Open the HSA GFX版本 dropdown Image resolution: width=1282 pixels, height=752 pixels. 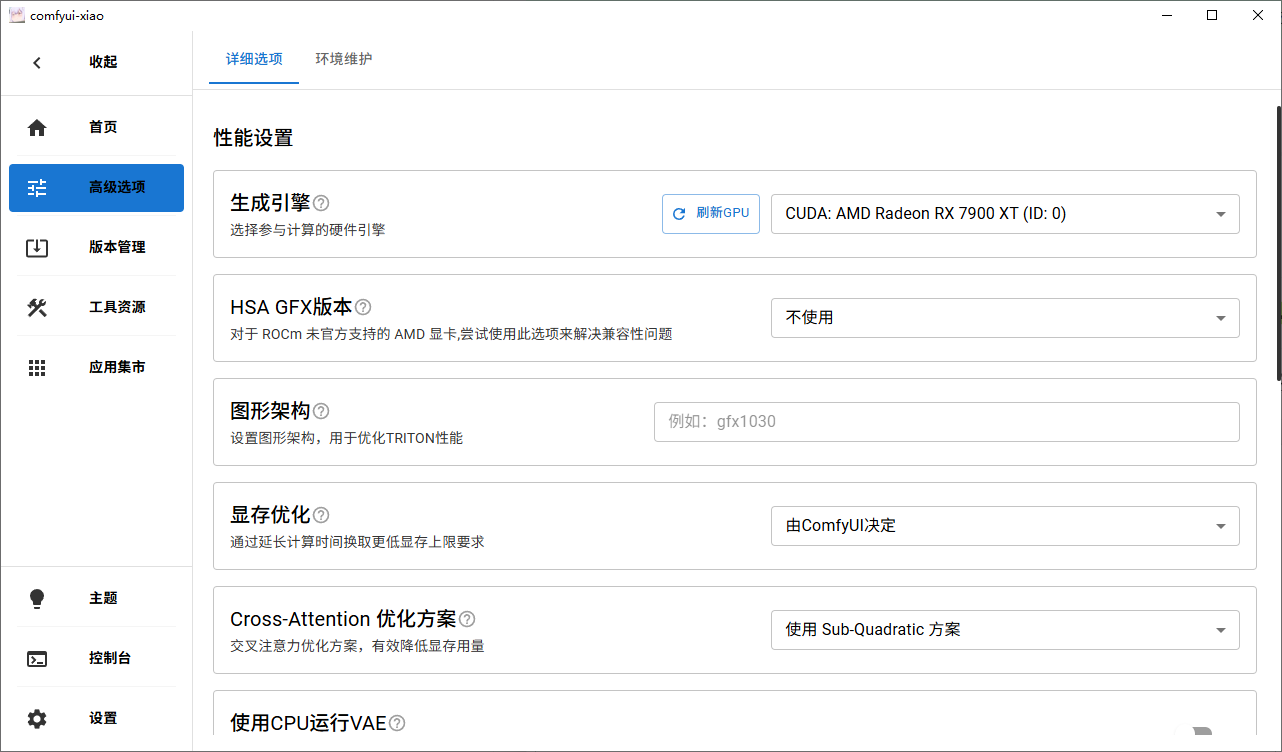coord(1004,318)
